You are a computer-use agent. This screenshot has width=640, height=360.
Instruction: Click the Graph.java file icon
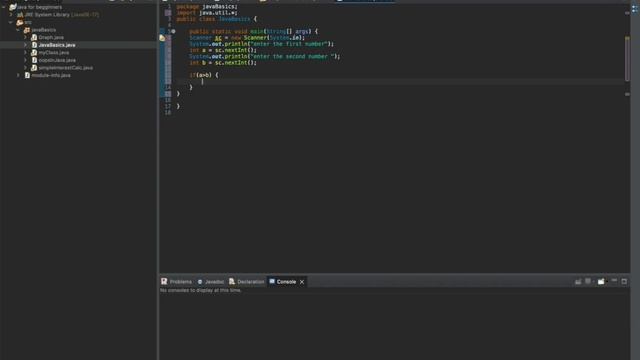[34, 37]
